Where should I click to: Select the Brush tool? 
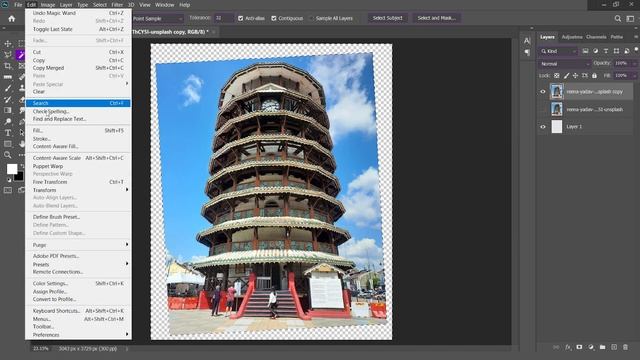8,88
